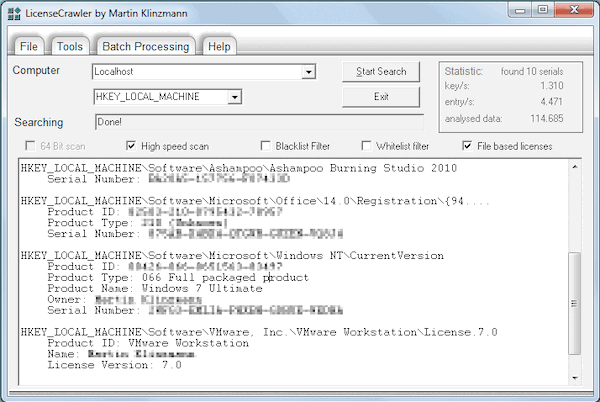Enable the Whitelist filter checkbox

[x=366, y=146]
